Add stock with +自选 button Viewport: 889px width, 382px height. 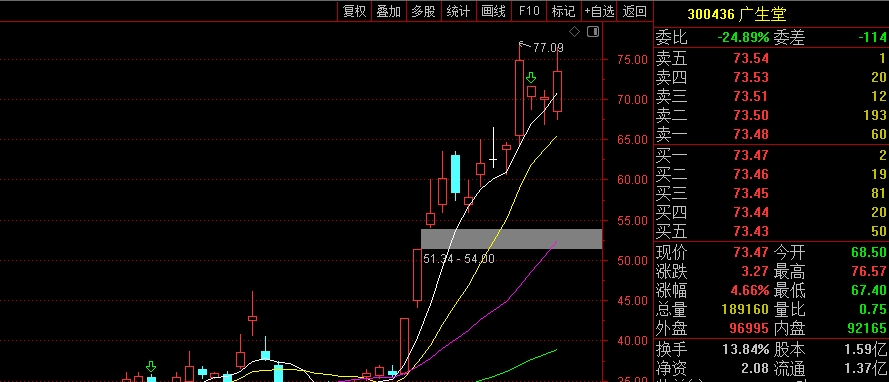point(599,11)
